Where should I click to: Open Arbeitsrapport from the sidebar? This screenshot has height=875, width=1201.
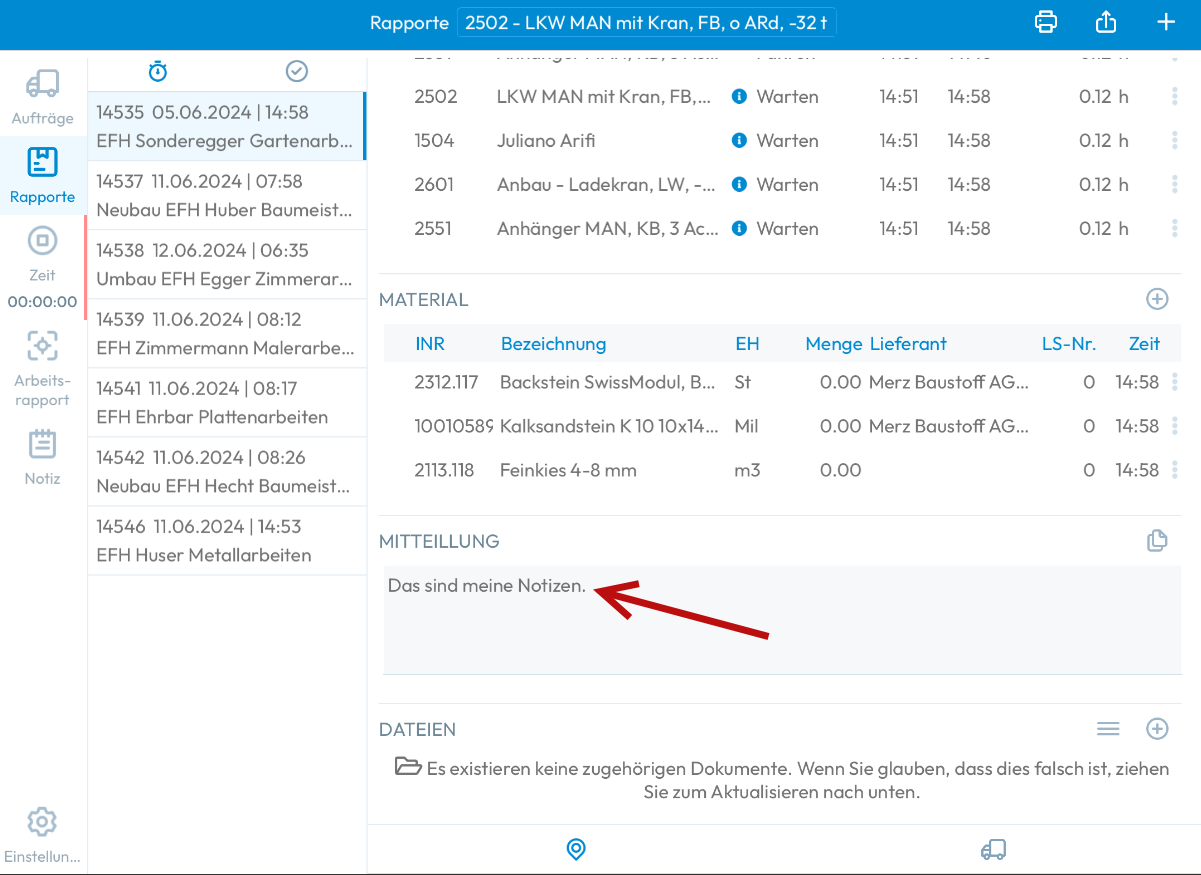pos(43,368)
